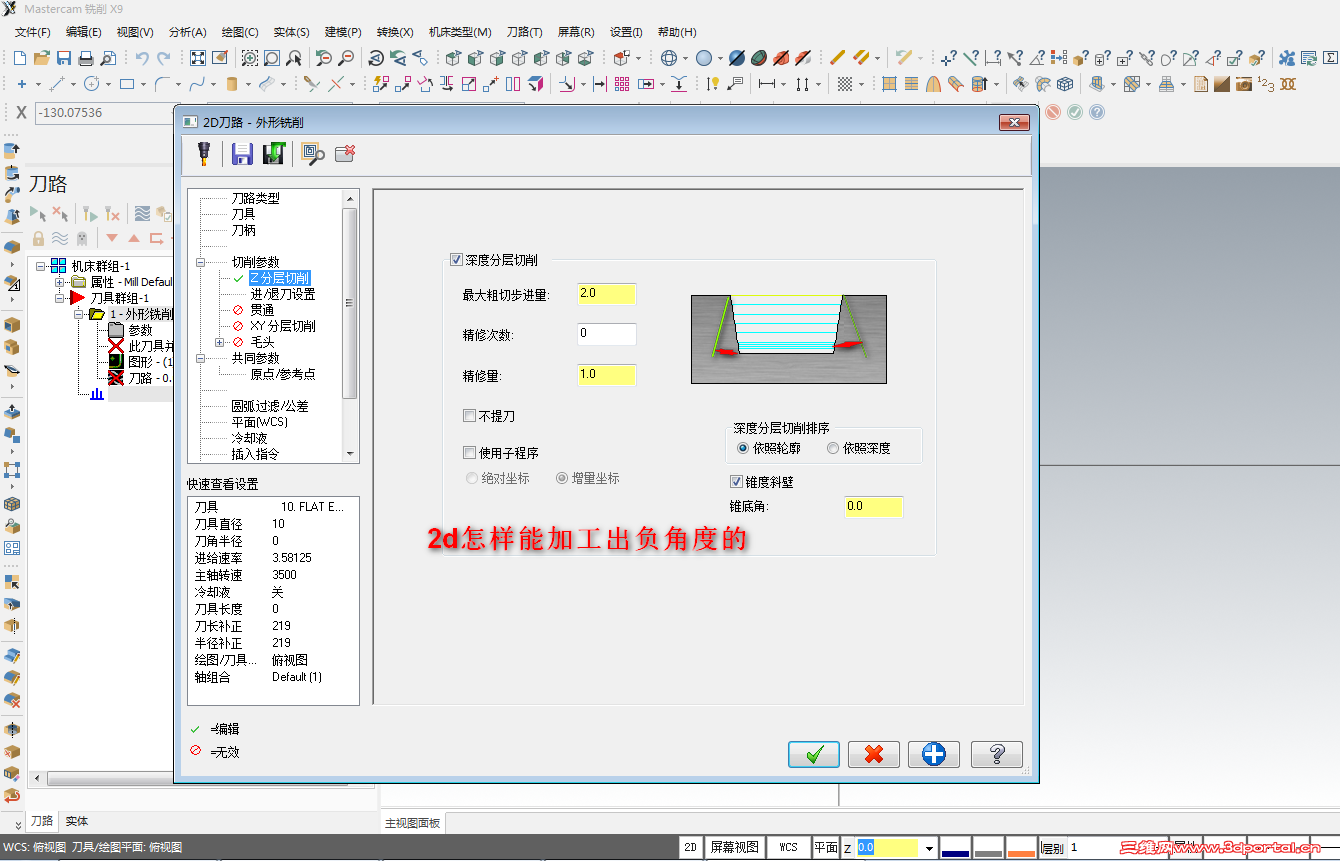
Task: Click the lock icon in toolpath manager
Action: coord(38,238)
